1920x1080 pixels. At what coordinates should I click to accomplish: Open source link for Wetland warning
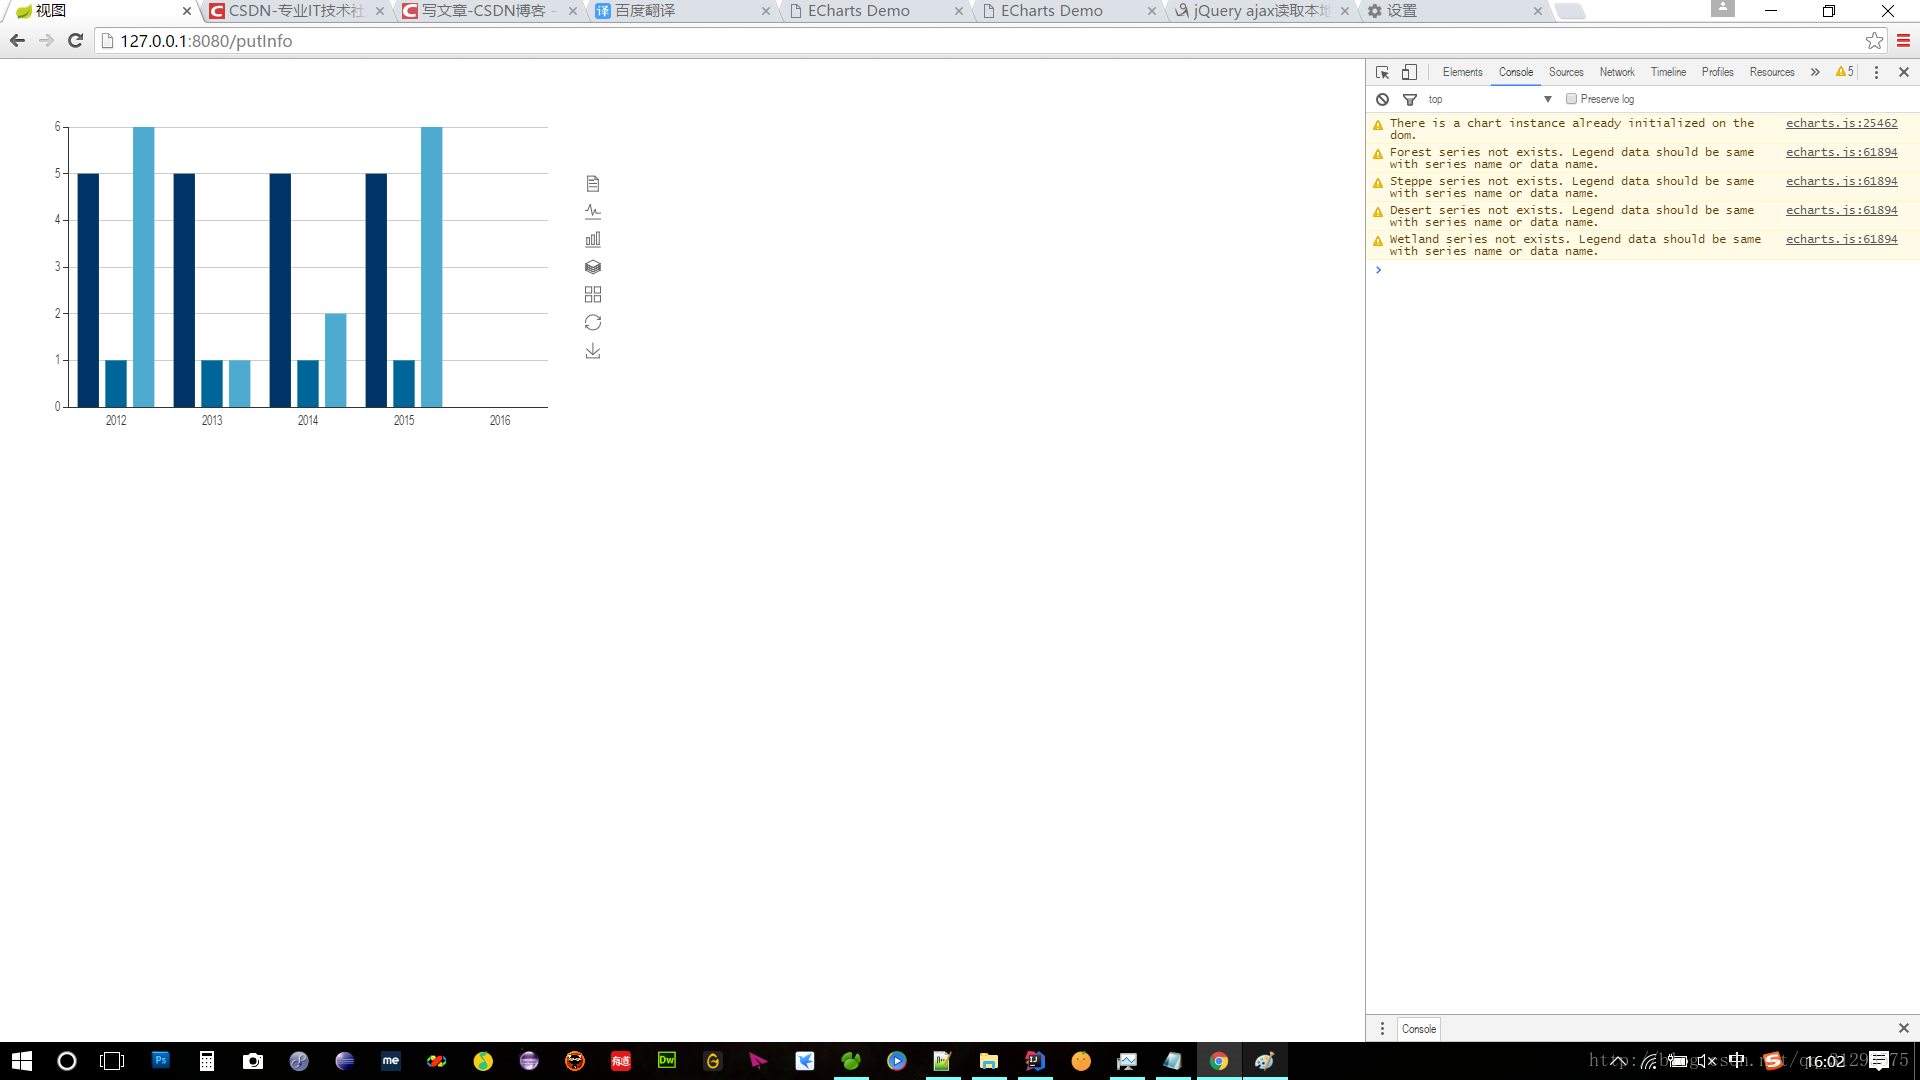[1842, 239]
